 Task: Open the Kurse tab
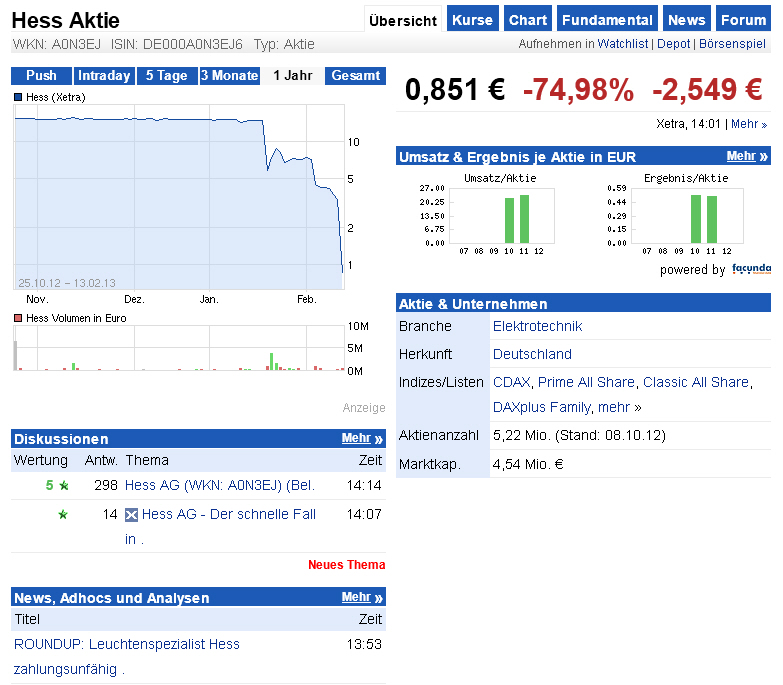tap(472, 19)
